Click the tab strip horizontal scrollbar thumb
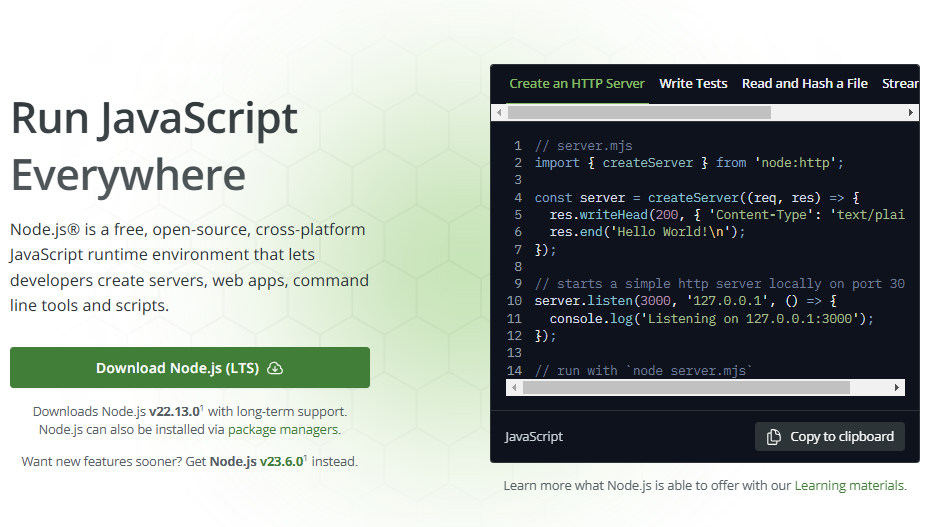 click(x=639, y=113)
